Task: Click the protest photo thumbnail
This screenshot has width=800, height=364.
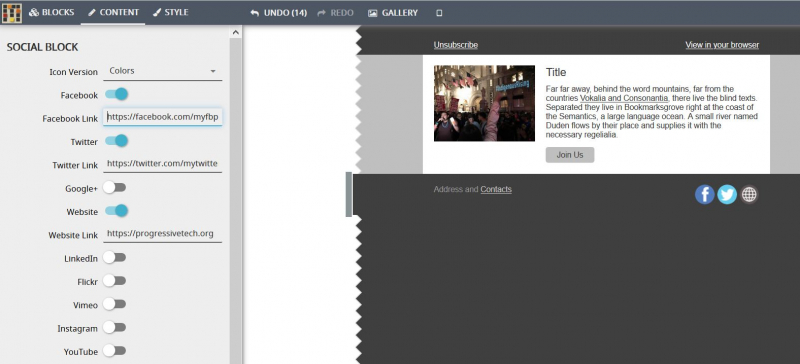Action: (x=484, y=103)
